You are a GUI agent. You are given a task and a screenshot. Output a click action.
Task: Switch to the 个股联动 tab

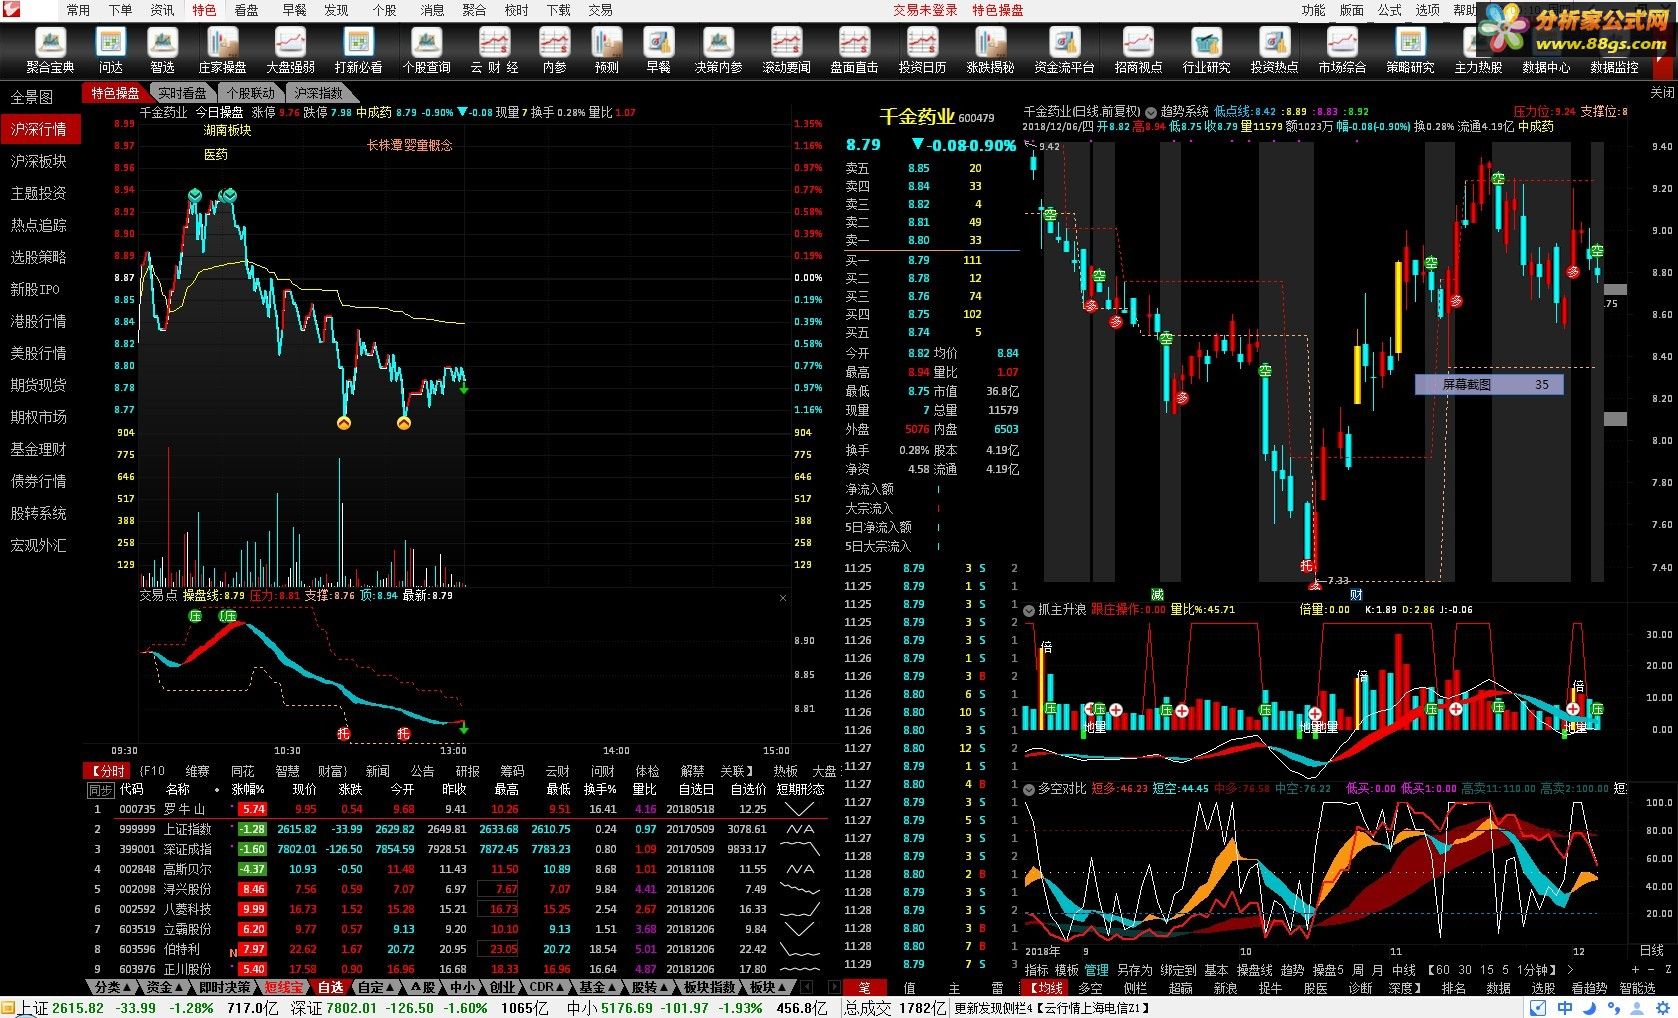250,93
